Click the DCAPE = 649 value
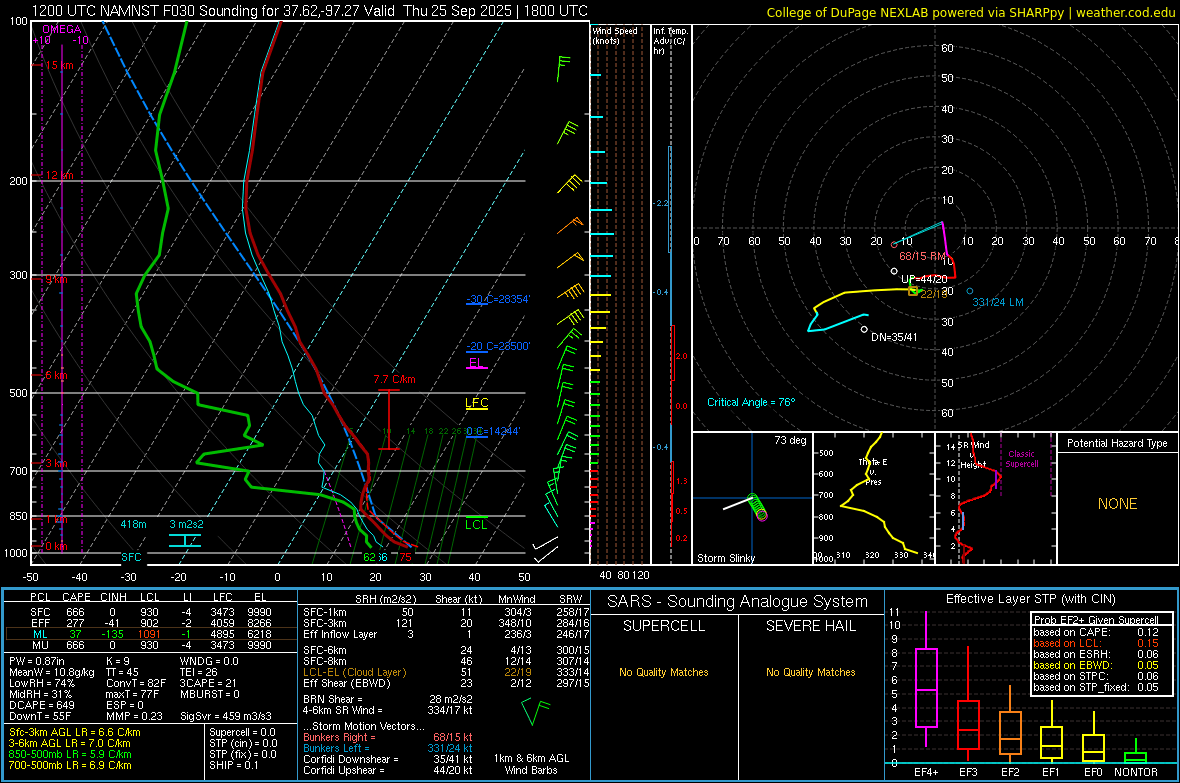The width and height of the screenshot is (1180, 783). (x=41, y=705)
